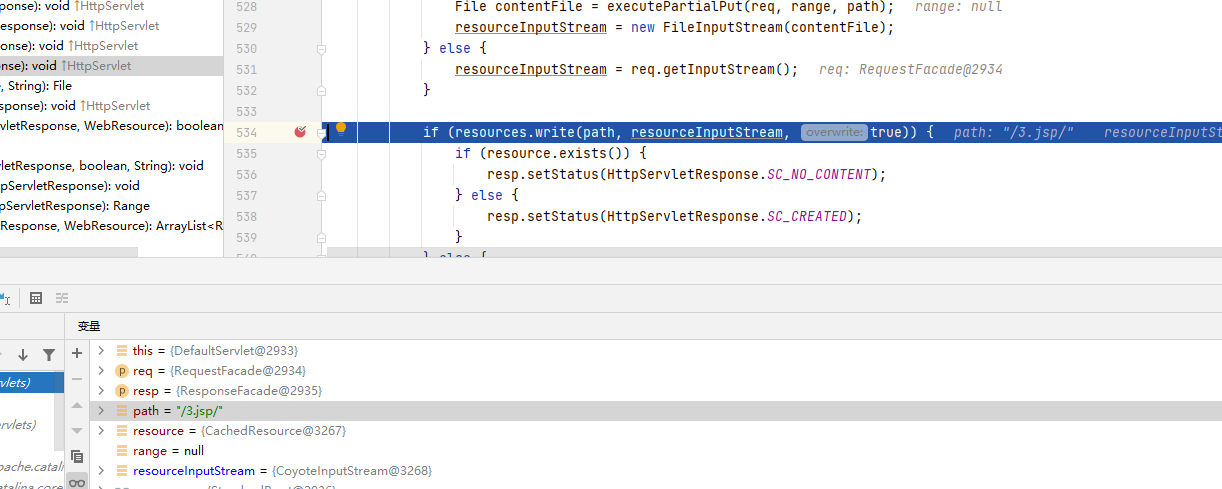Click the show watches glasses icon
The image size is (1222, 489).
click(77, 481)
